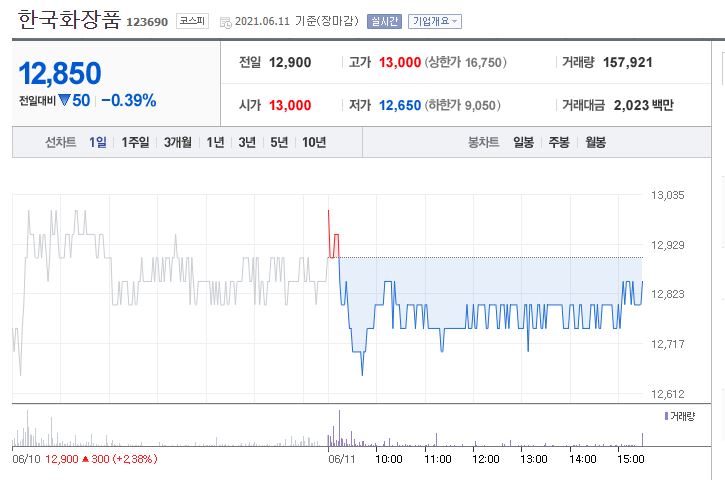Image resolution: width=725 pixels, height=480 pixels.
Task: Click the 거래량 legend in volume chart
Action: (x=679, y=416)
